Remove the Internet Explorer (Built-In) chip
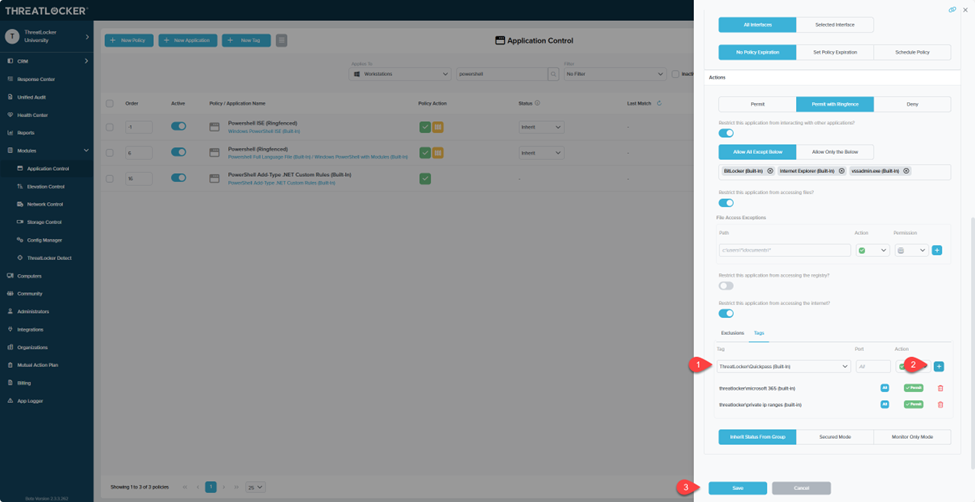 coord(841,171)
